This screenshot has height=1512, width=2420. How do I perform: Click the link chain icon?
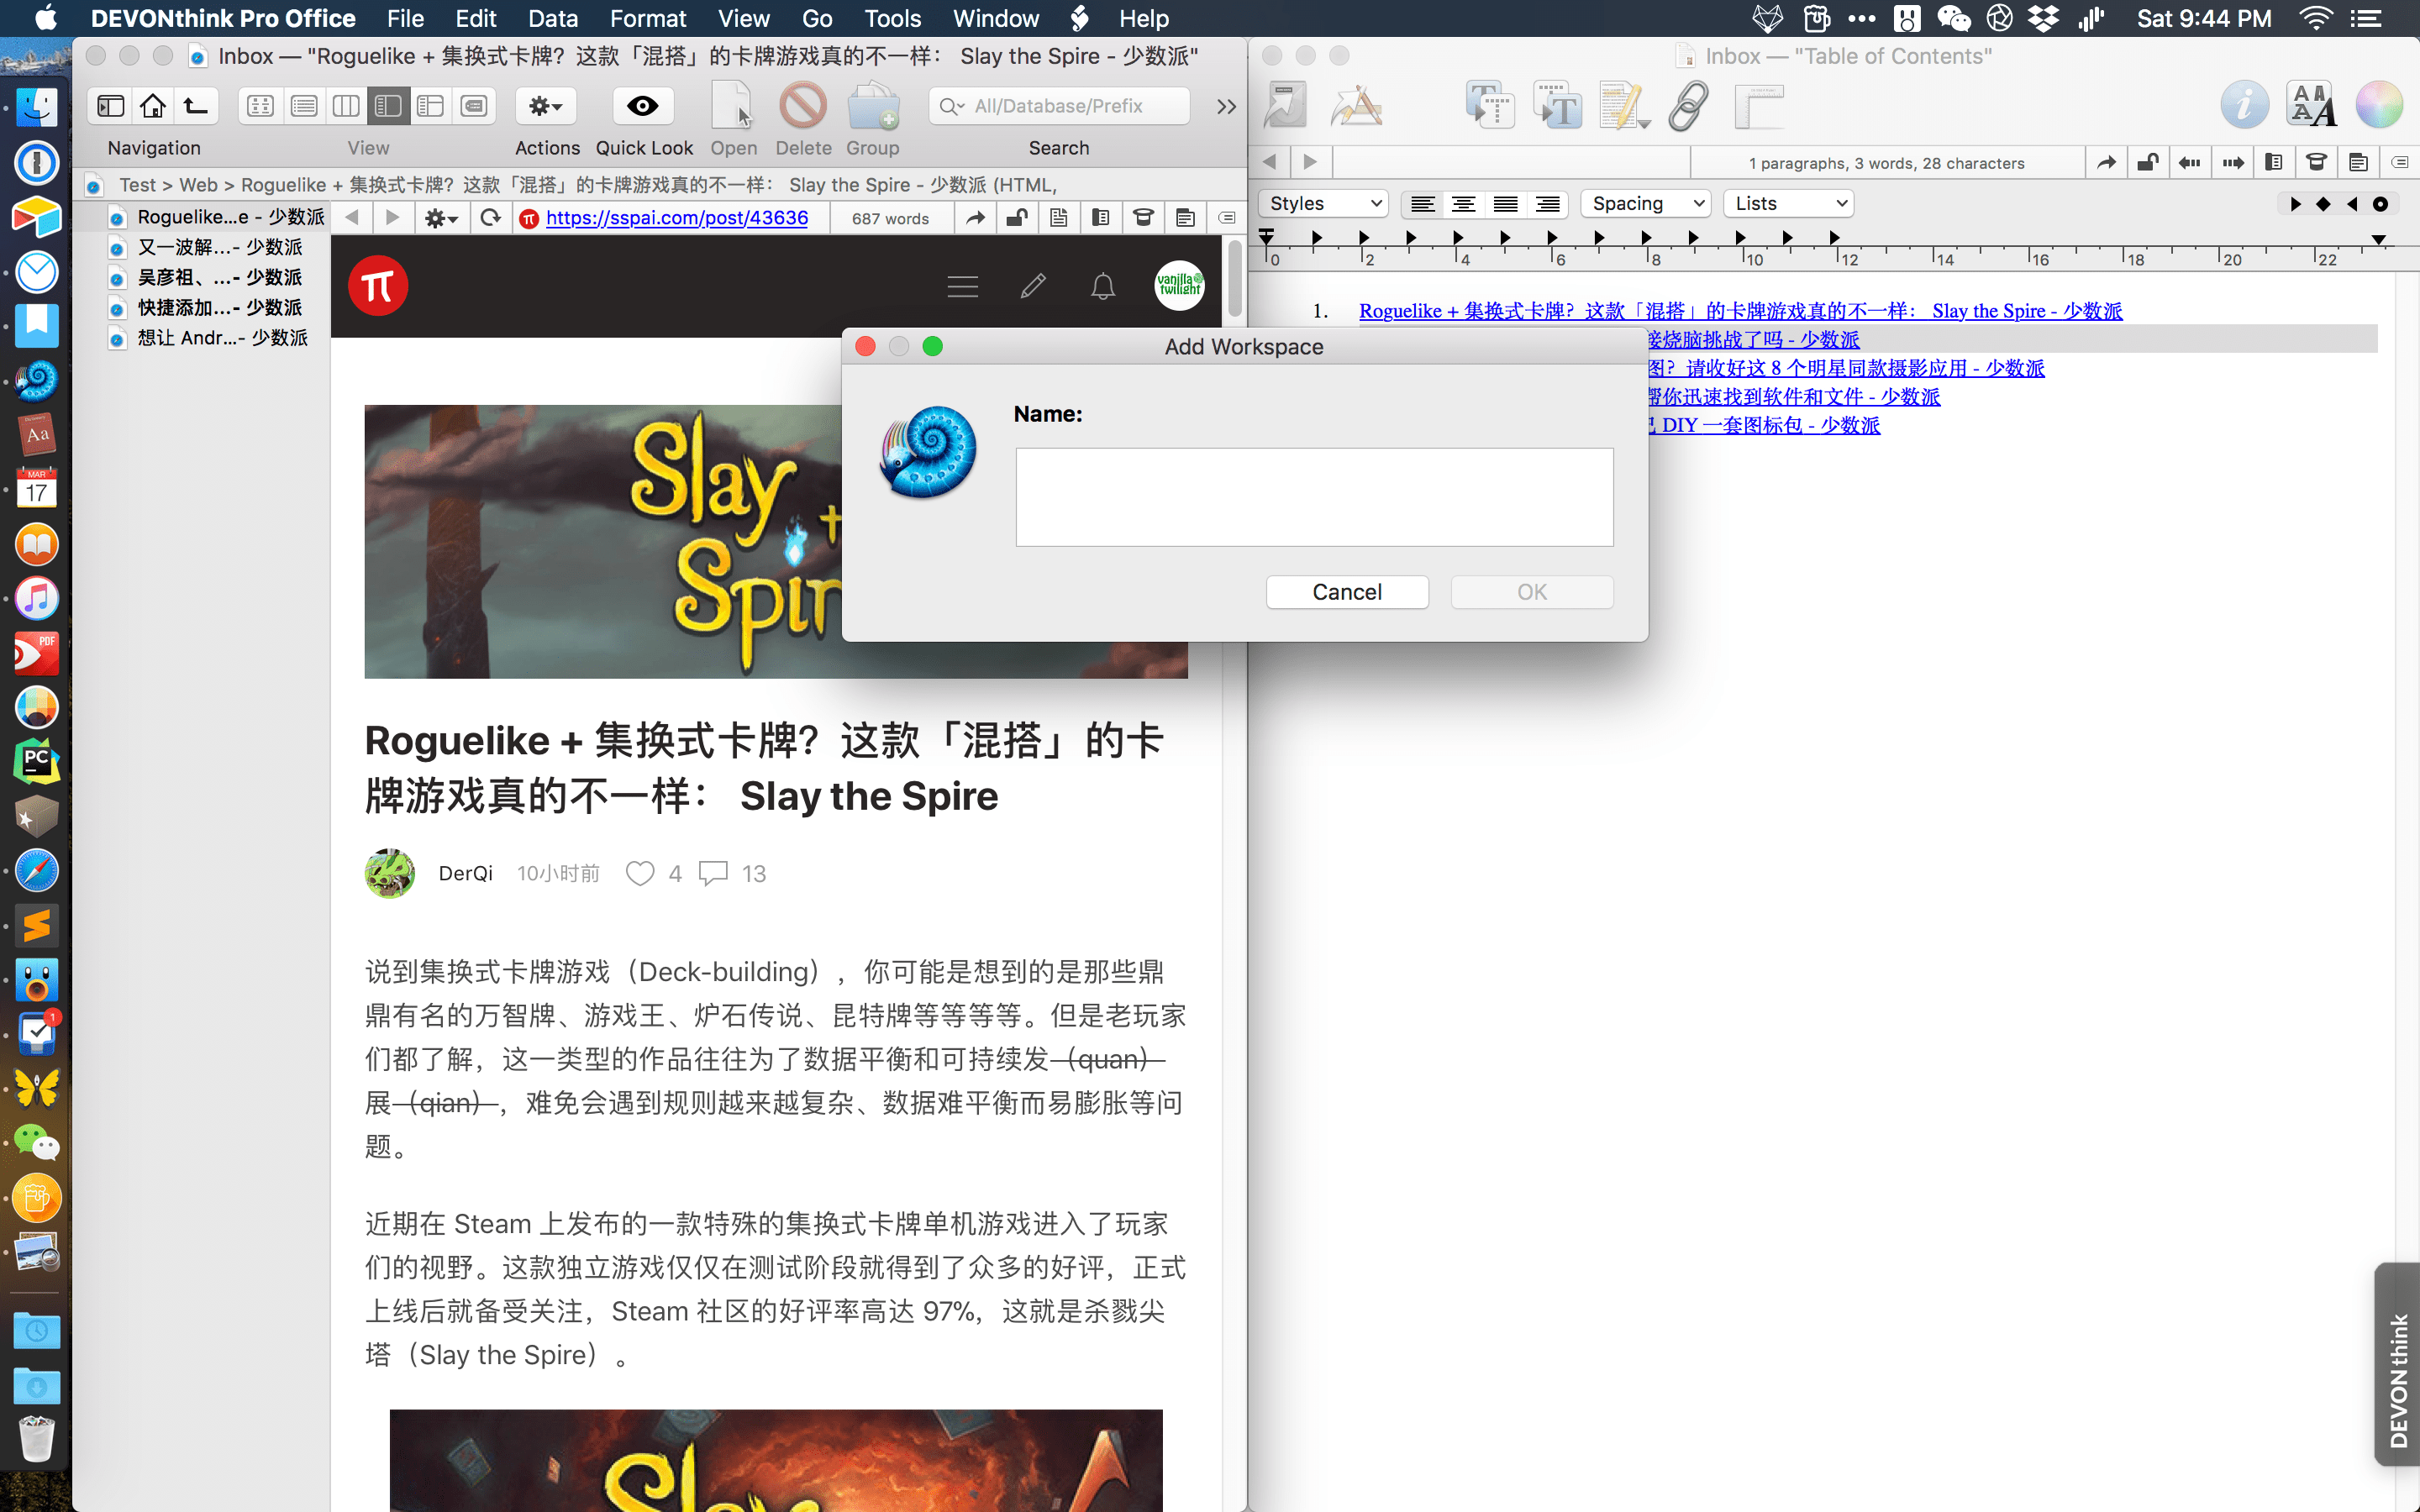click(x=1688, y=106)
